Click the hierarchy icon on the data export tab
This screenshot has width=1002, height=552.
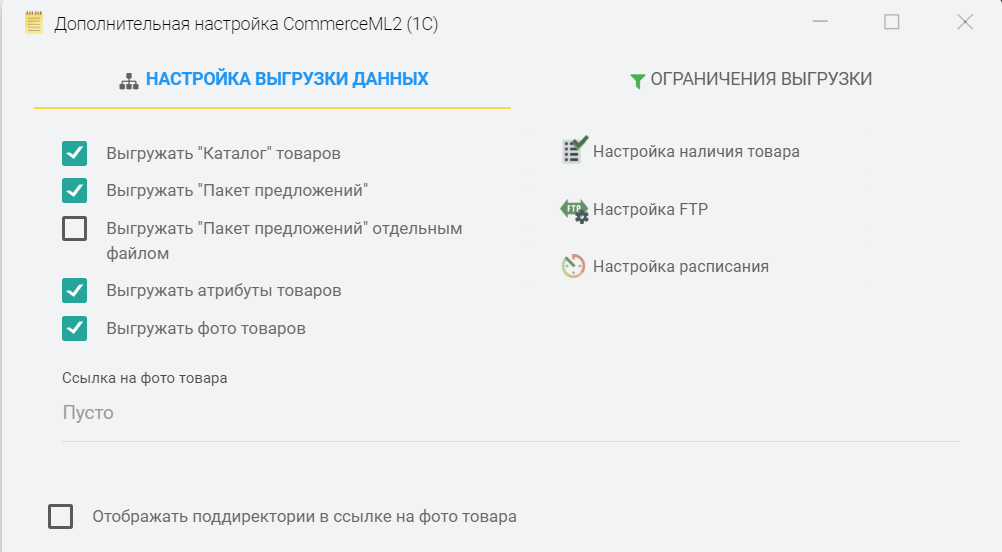coord(128,81)
